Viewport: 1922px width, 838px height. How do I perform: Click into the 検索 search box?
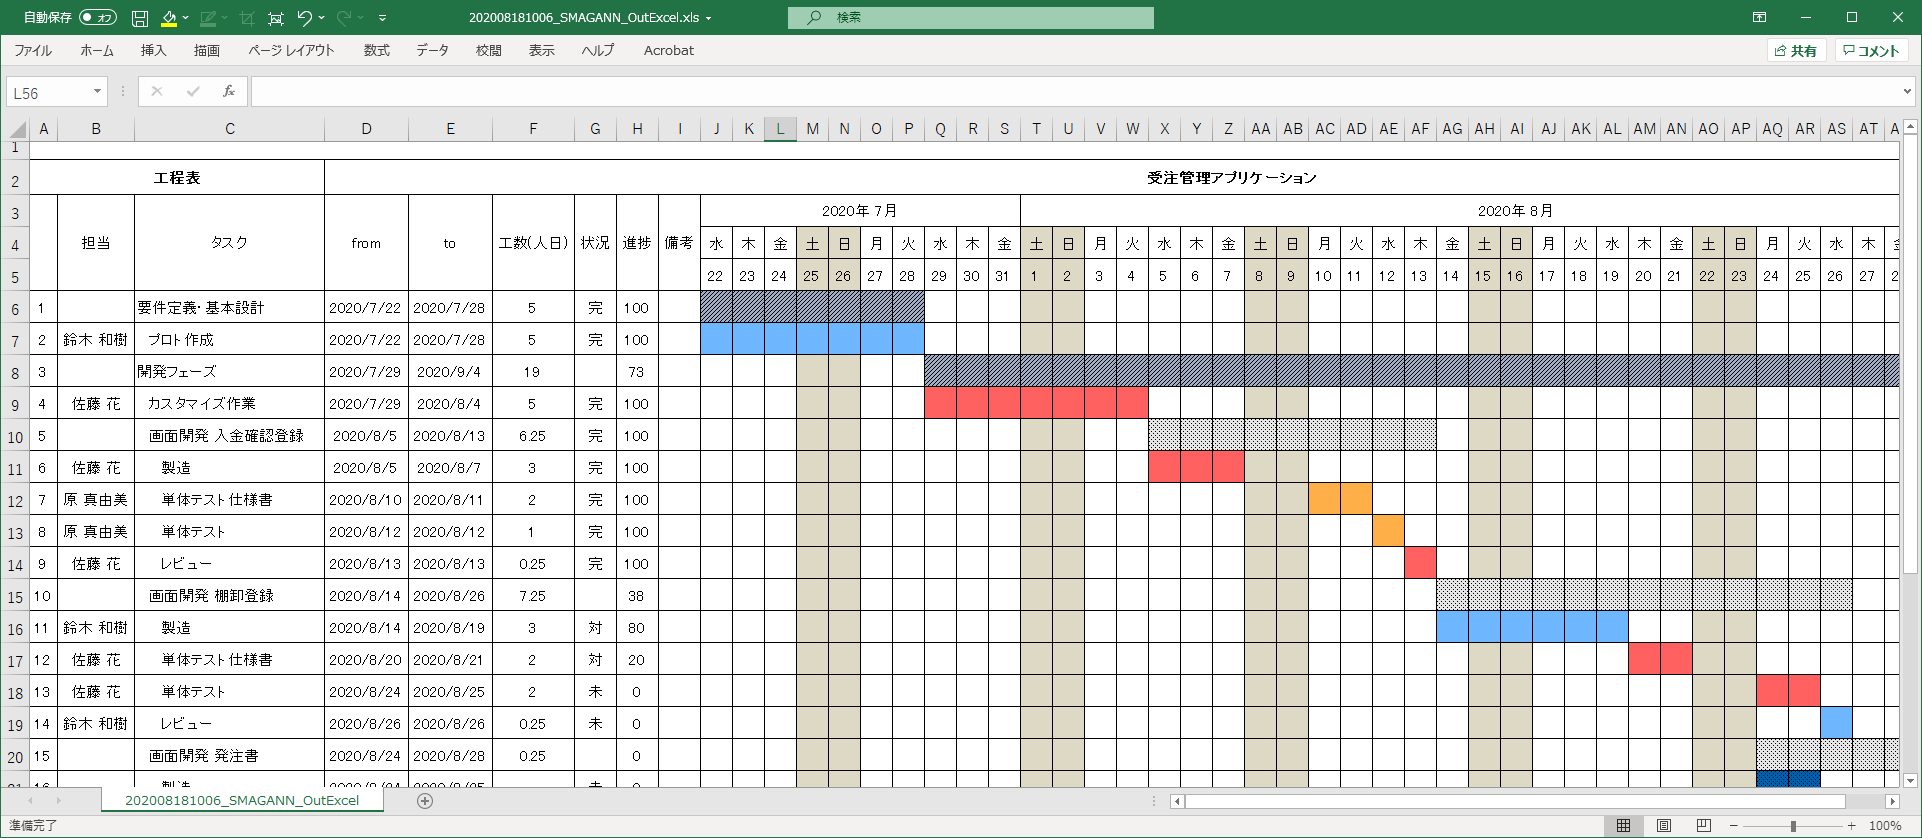click(970, 18)
